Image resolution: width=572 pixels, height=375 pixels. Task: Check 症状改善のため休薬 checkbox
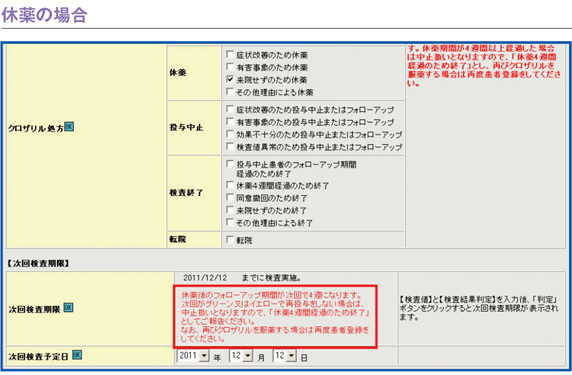point(230,54)
